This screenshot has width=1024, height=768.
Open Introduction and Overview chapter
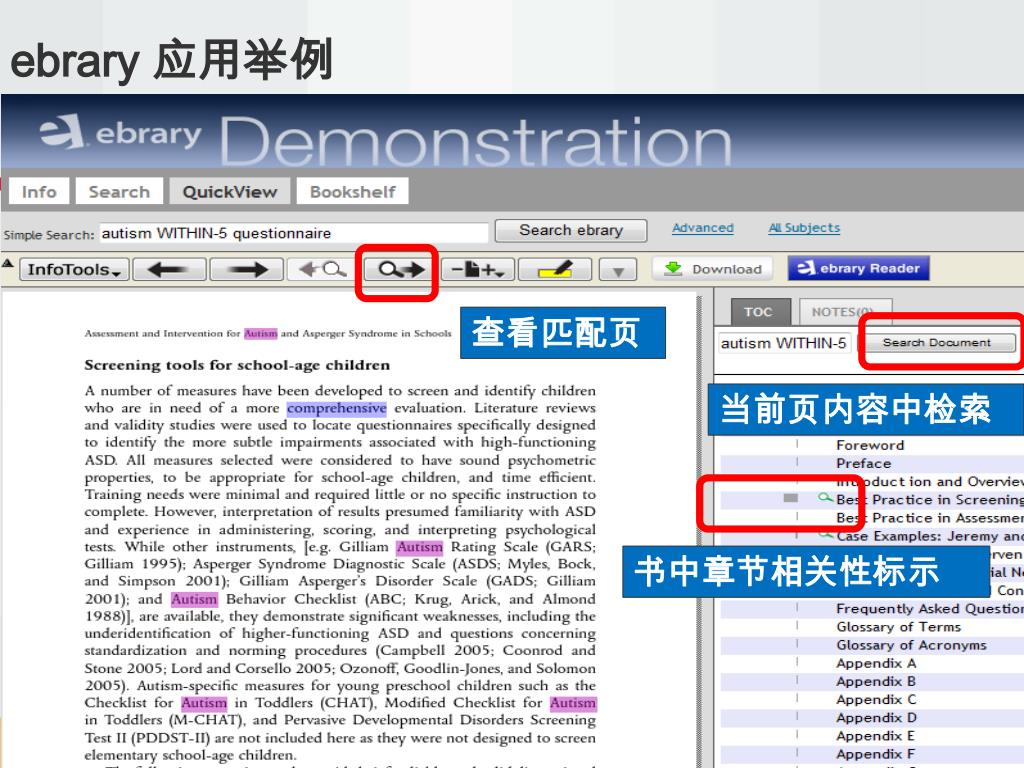tap(929, 481)
